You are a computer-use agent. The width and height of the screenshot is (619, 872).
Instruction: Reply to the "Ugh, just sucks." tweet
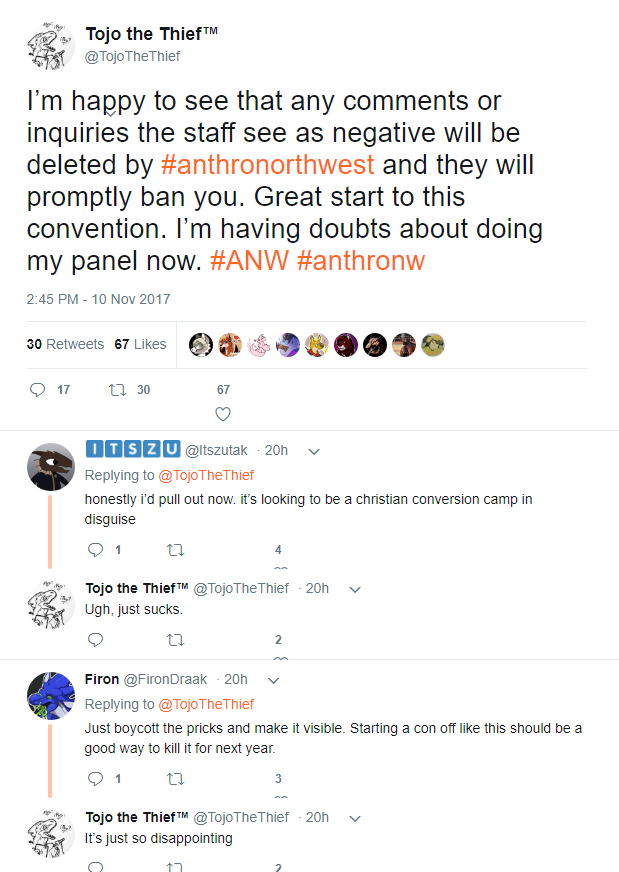(96, 639)
